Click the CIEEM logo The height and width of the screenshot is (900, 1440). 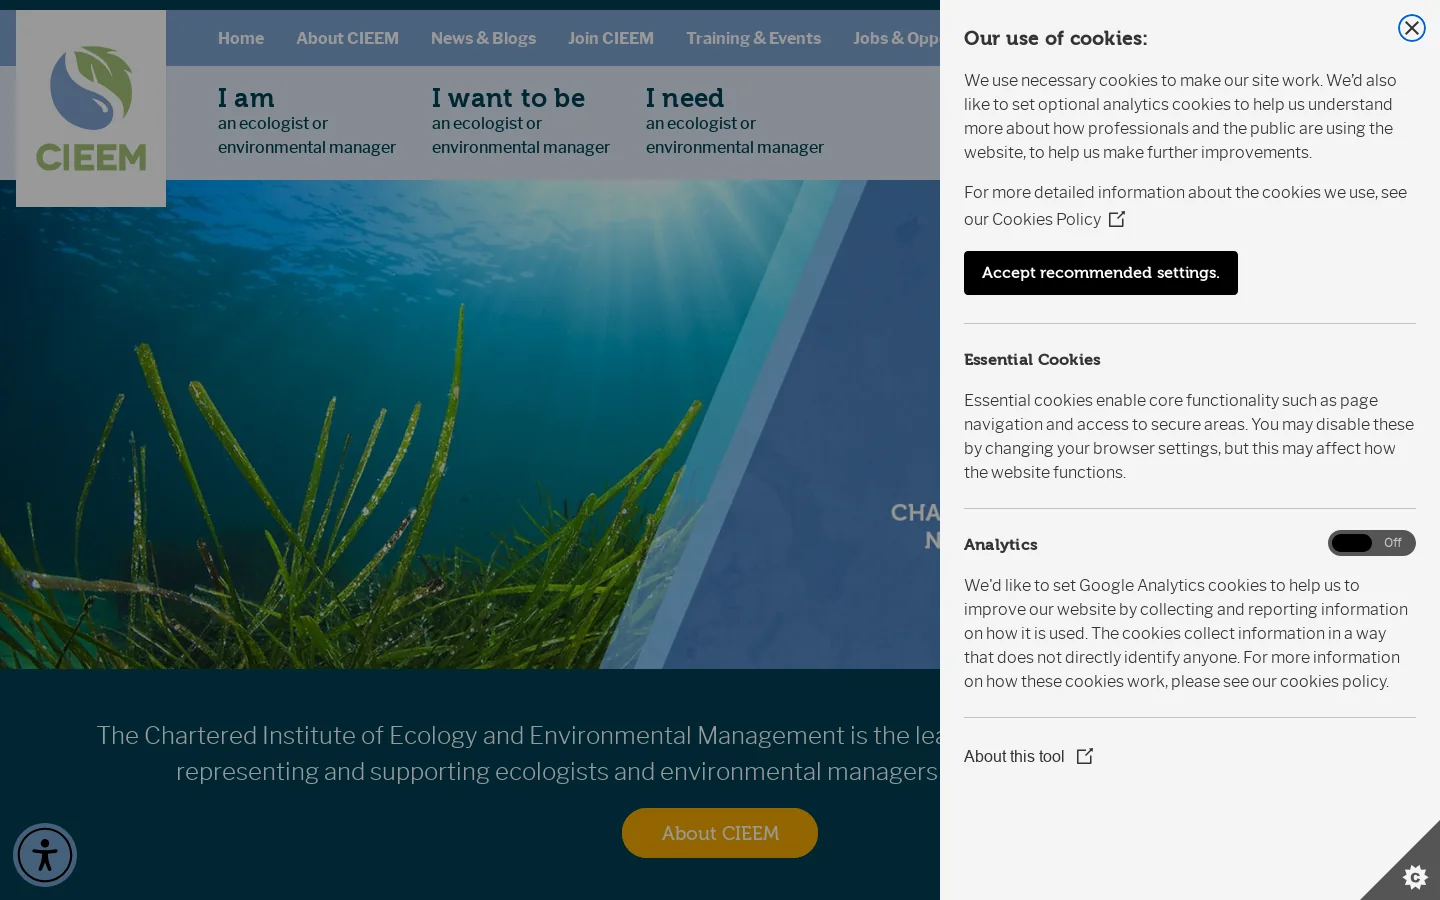pyautogui.click(x=91, y=108)
